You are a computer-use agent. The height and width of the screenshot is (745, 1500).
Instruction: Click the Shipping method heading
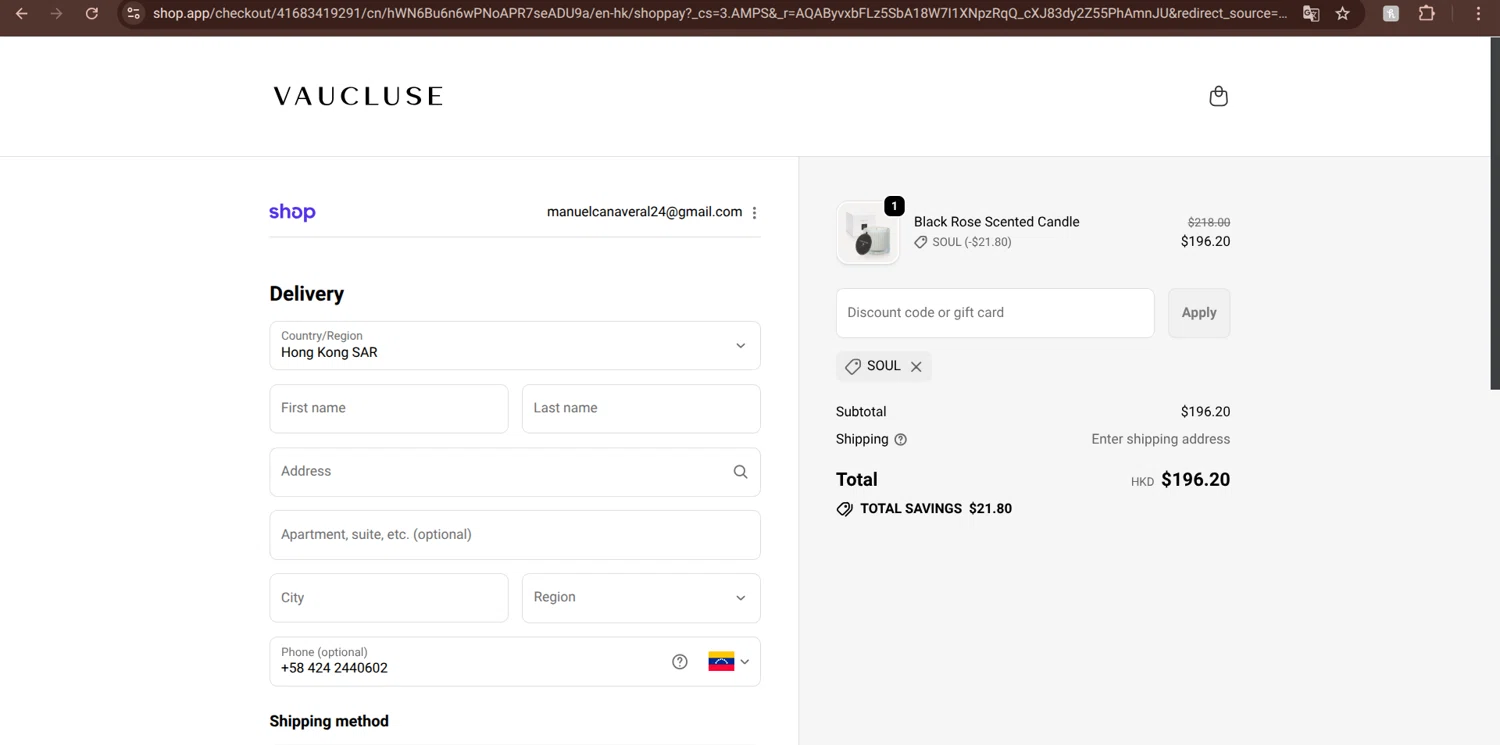tap(329, 721)
